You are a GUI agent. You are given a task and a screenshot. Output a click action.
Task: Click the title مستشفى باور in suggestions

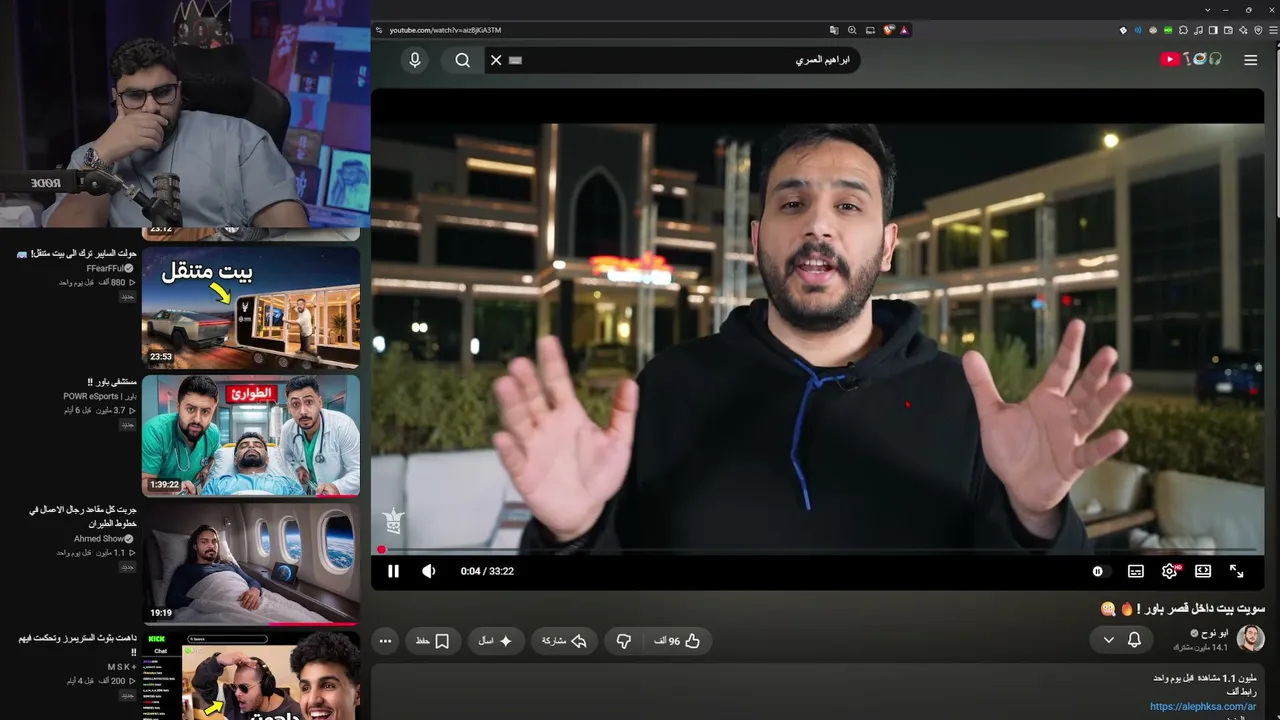[x=111, y=382]
